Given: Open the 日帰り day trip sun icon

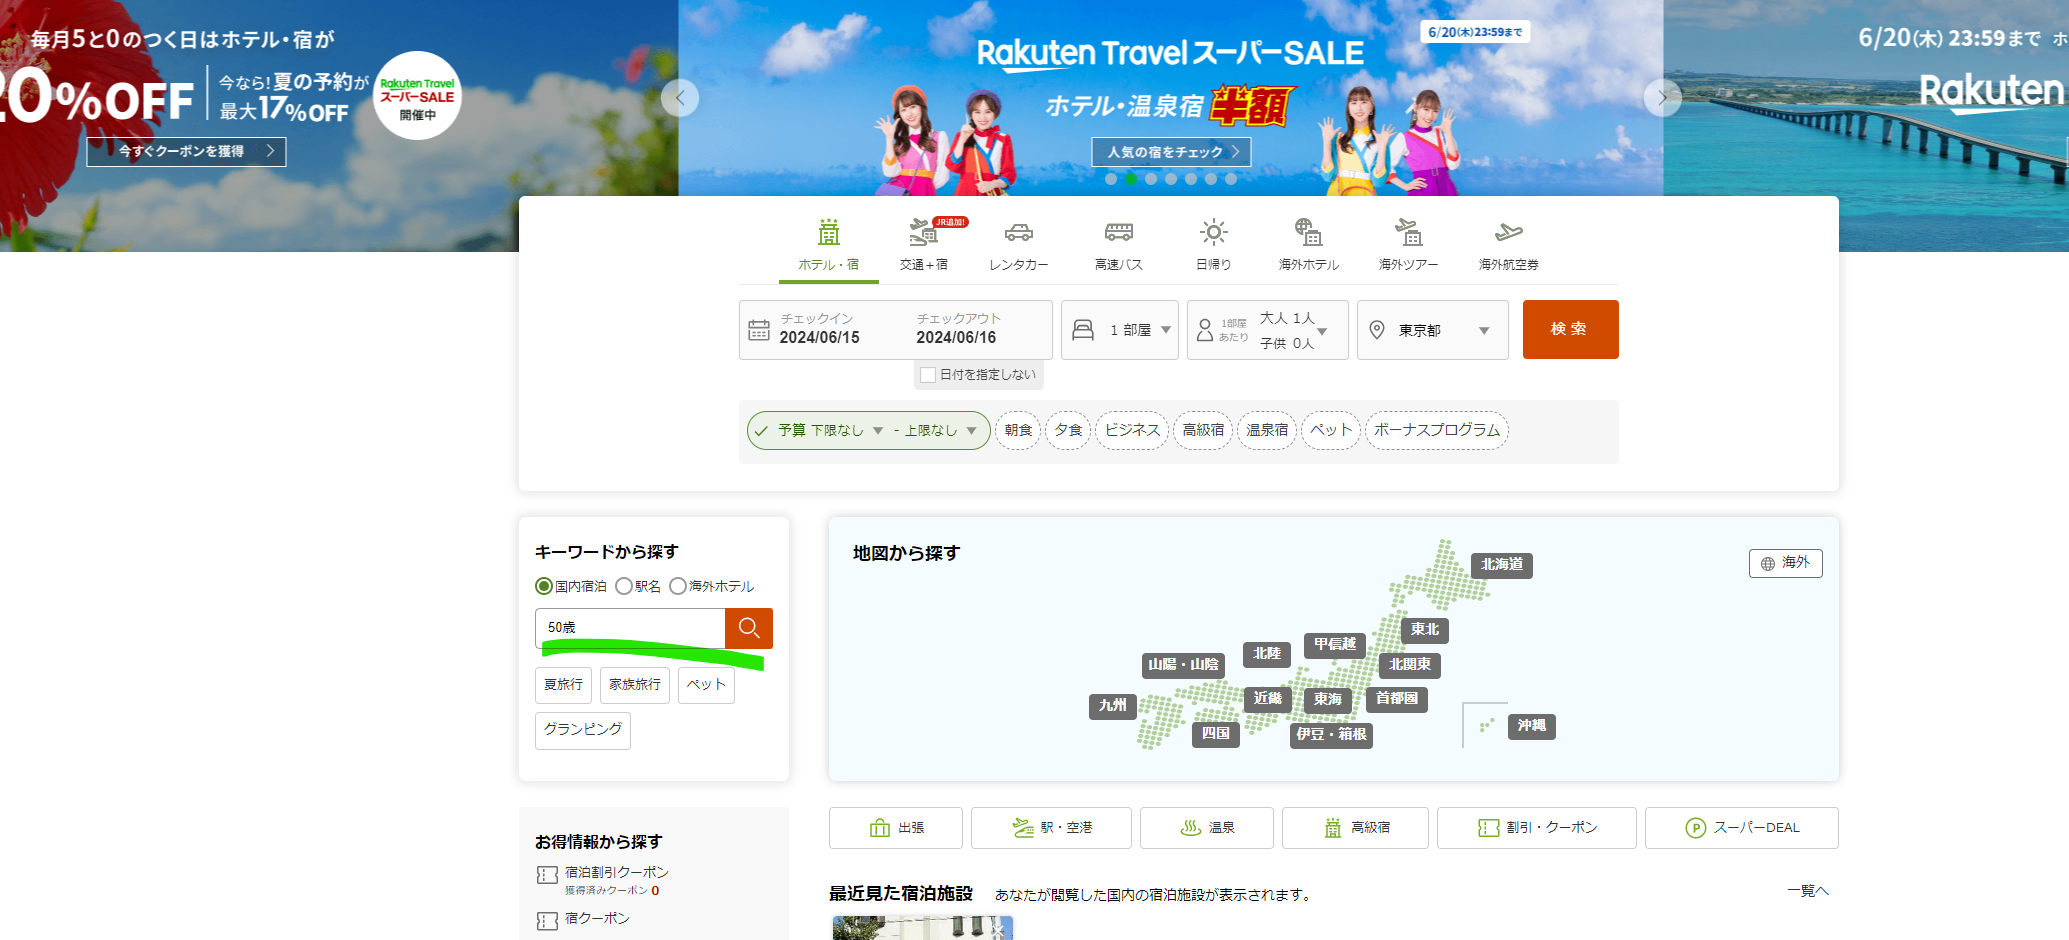Looking at the screenshot, I should click(x=1214, y=232).
